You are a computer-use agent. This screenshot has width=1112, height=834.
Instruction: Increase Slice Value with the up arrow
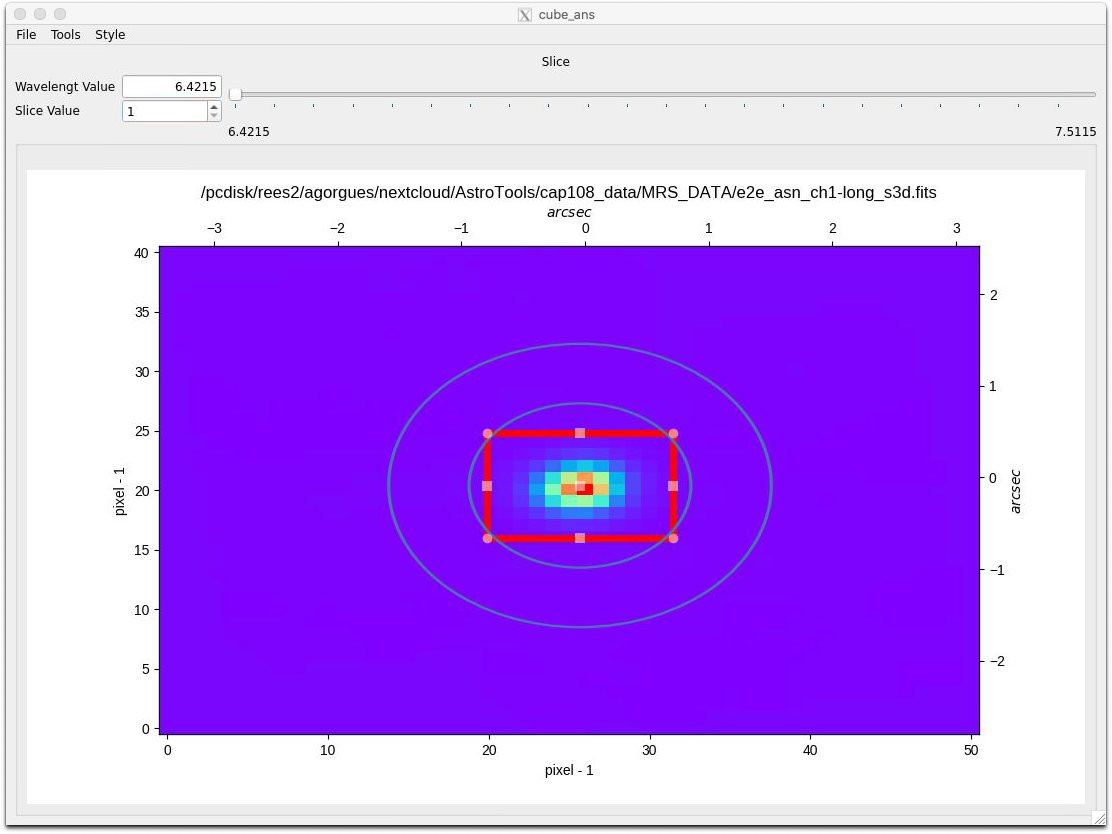[214, 106]
